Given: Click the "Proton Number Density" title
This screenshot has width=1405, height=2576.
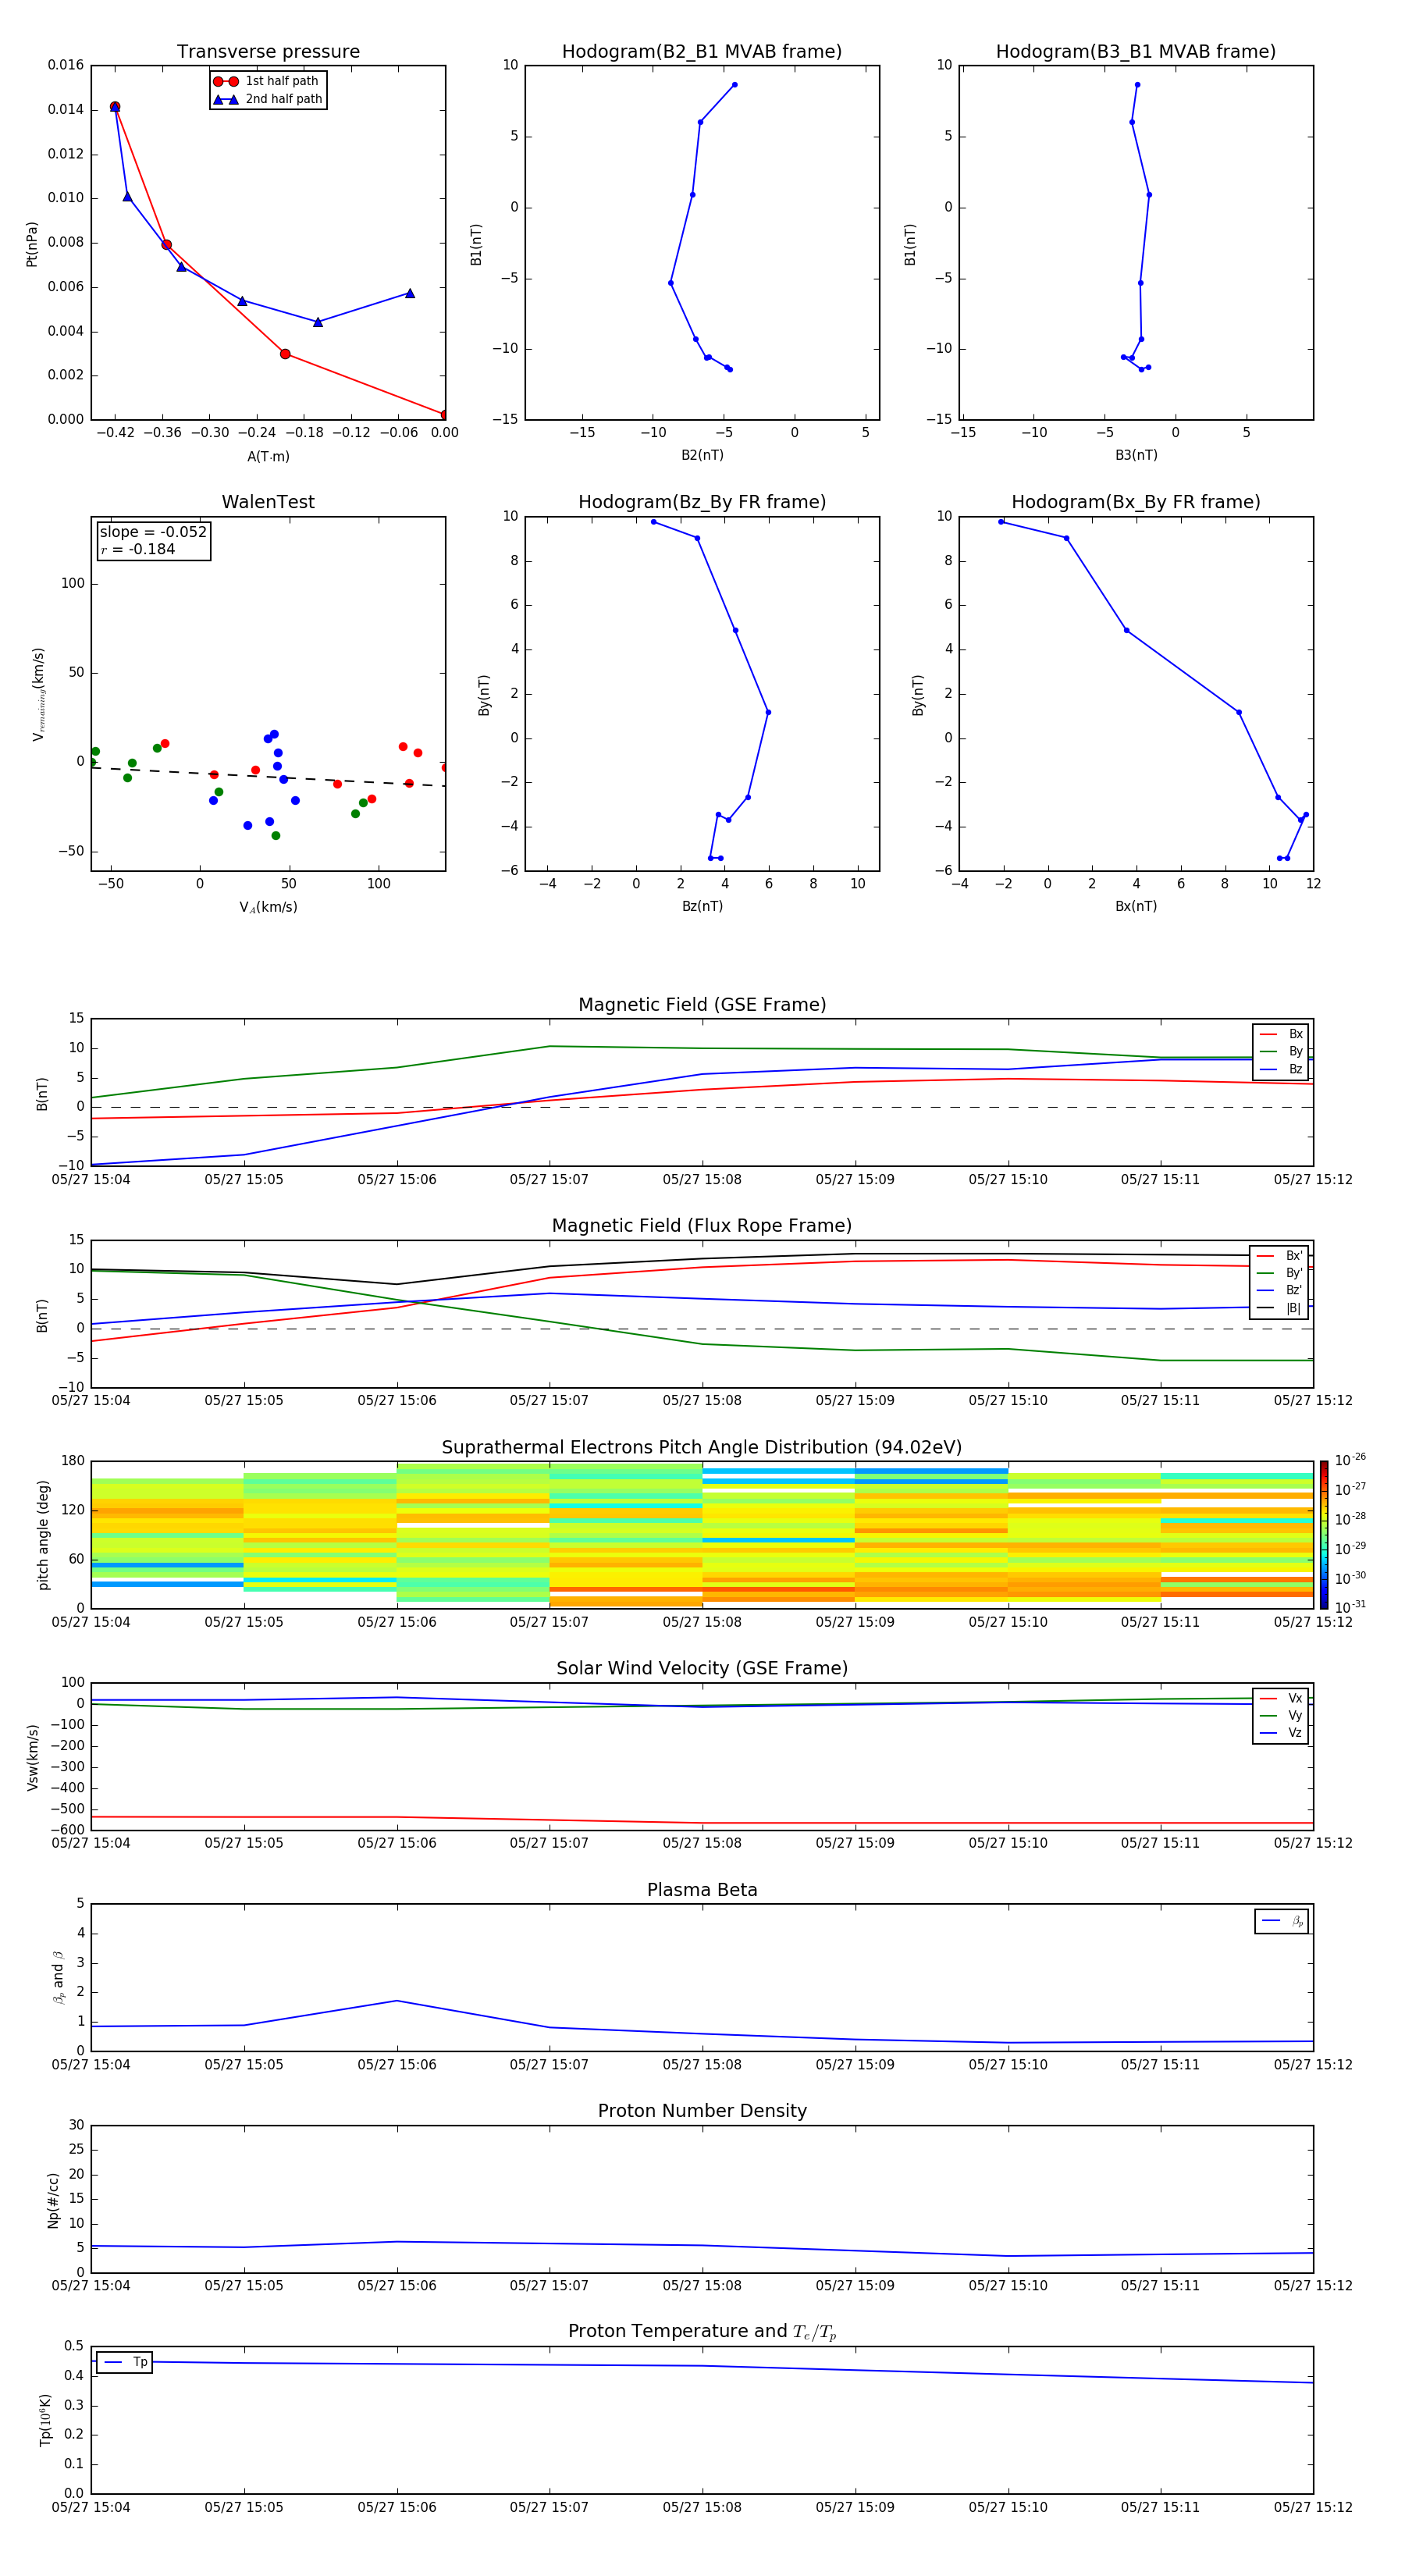Looking at the screenshot, I should click(702, 2111).
